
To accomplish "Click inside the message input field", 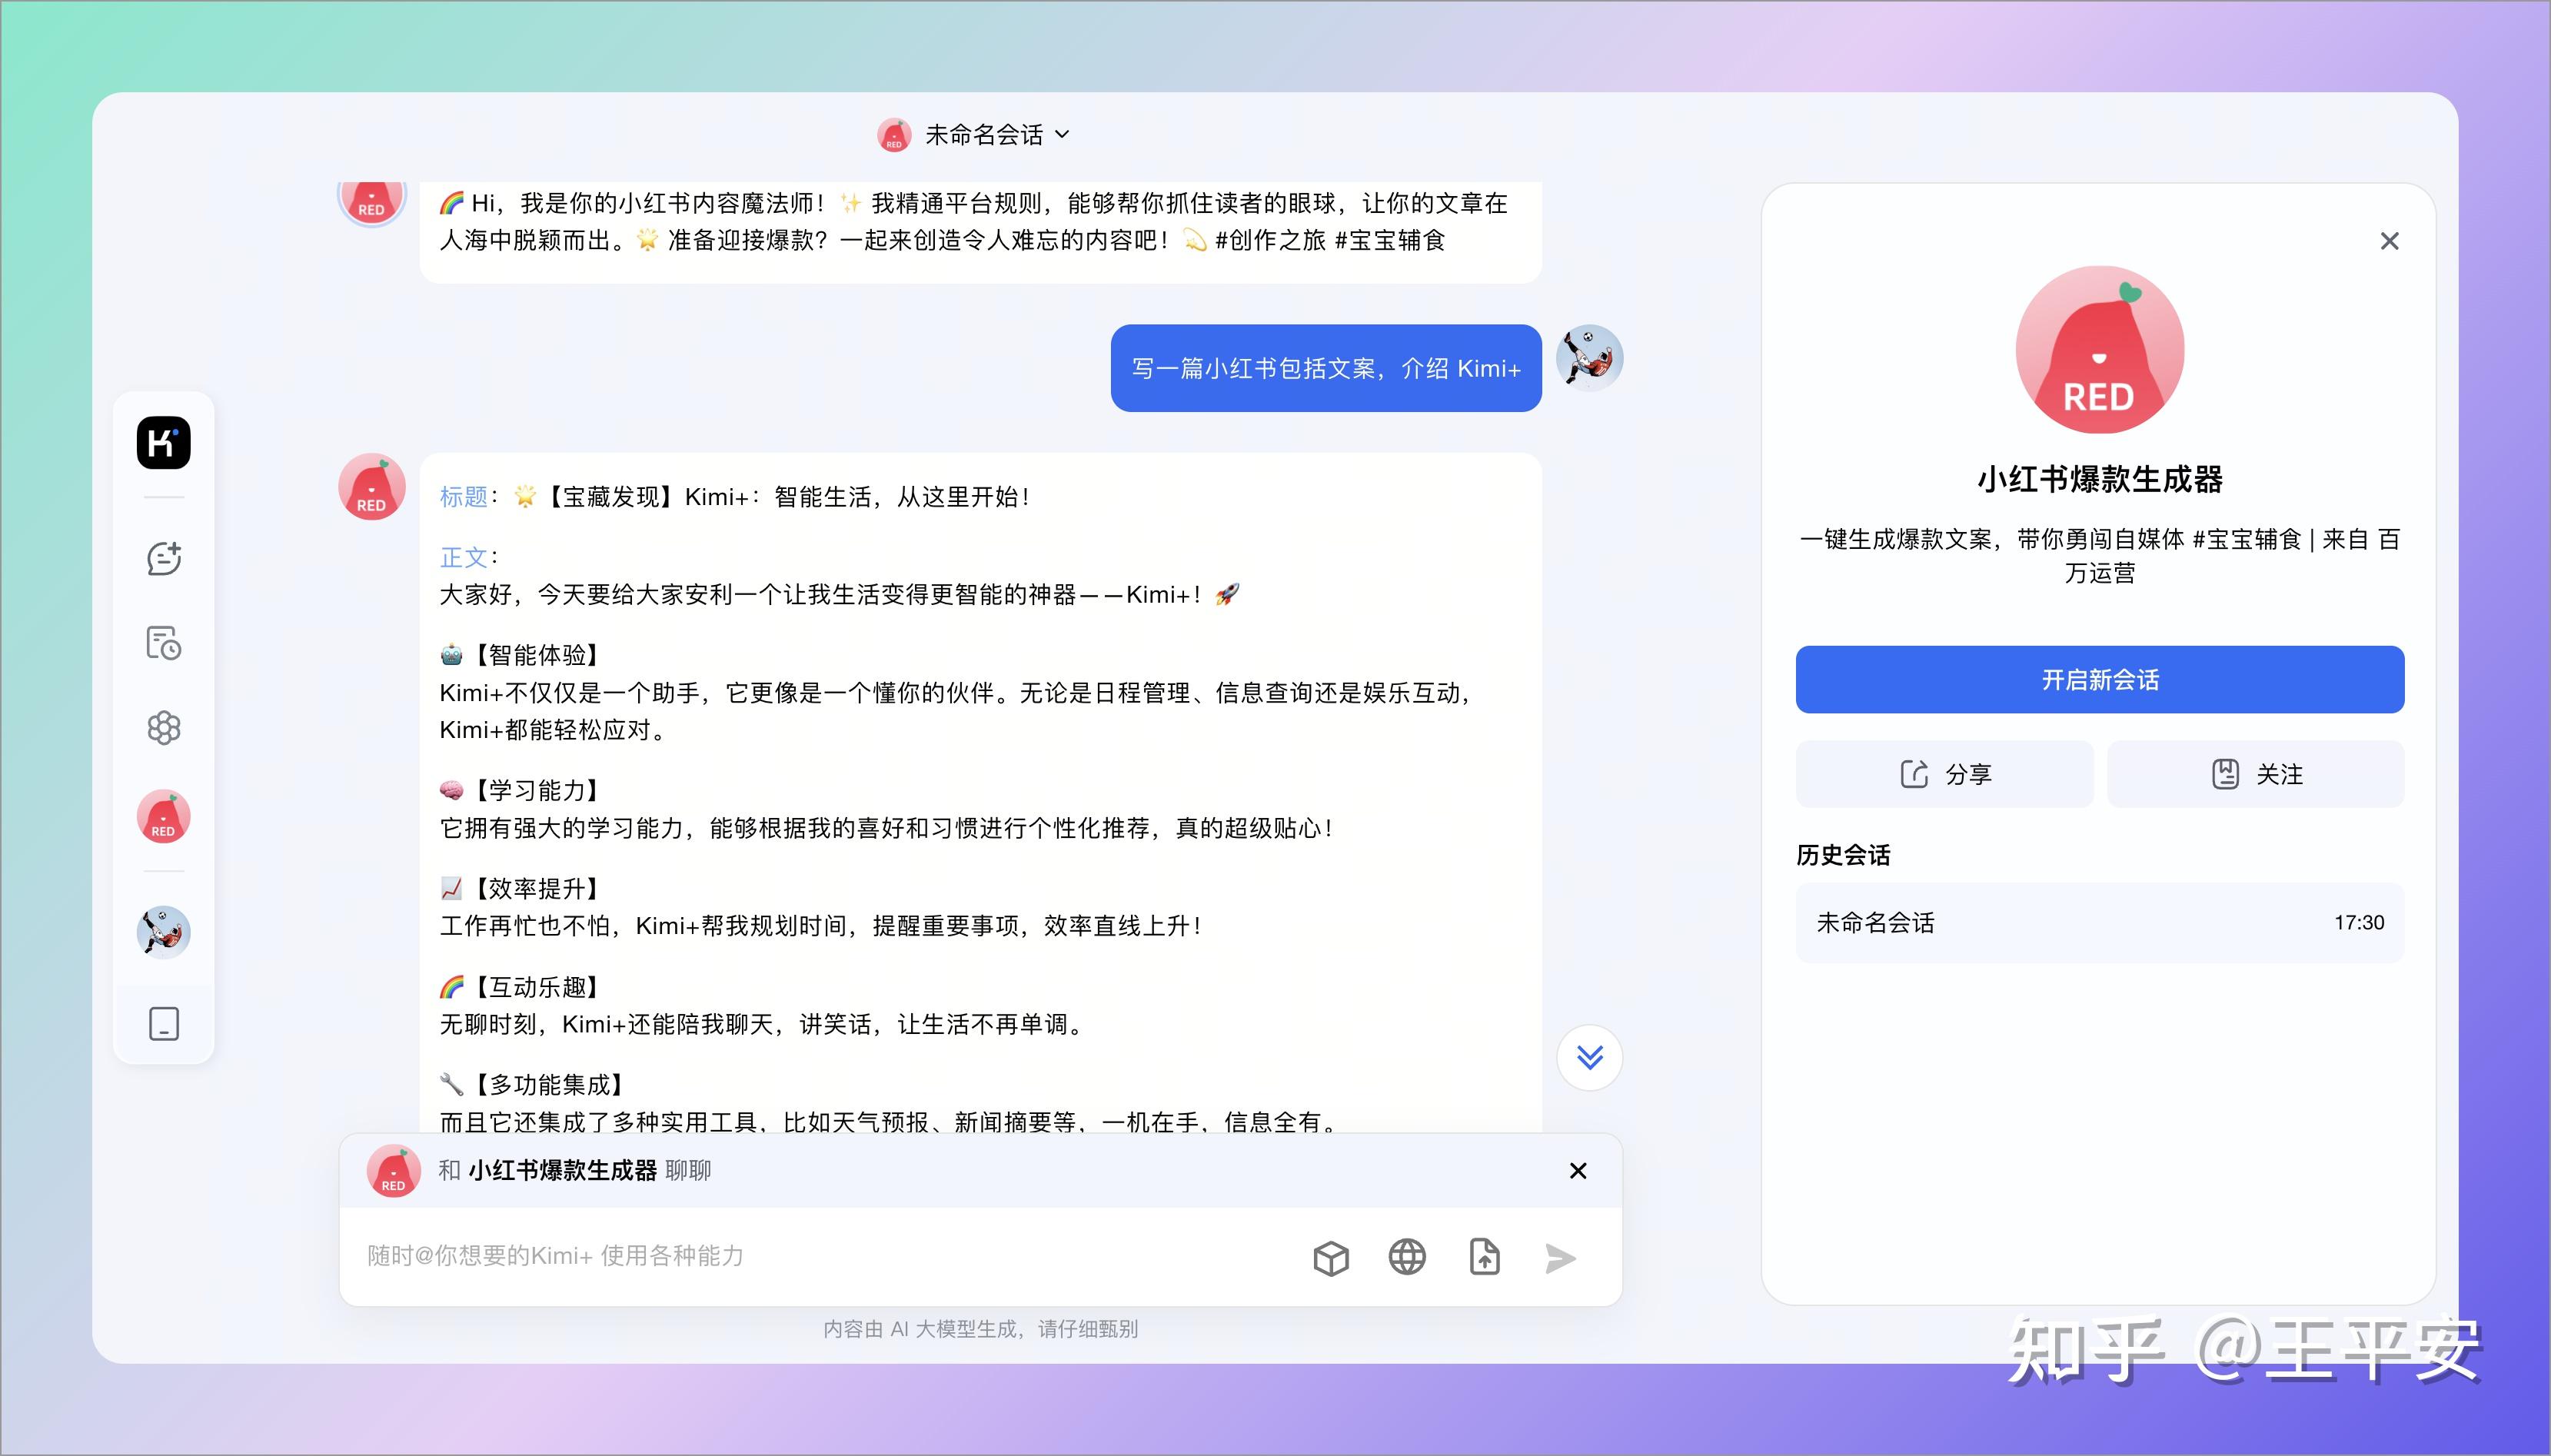I will pos(800,1257).
